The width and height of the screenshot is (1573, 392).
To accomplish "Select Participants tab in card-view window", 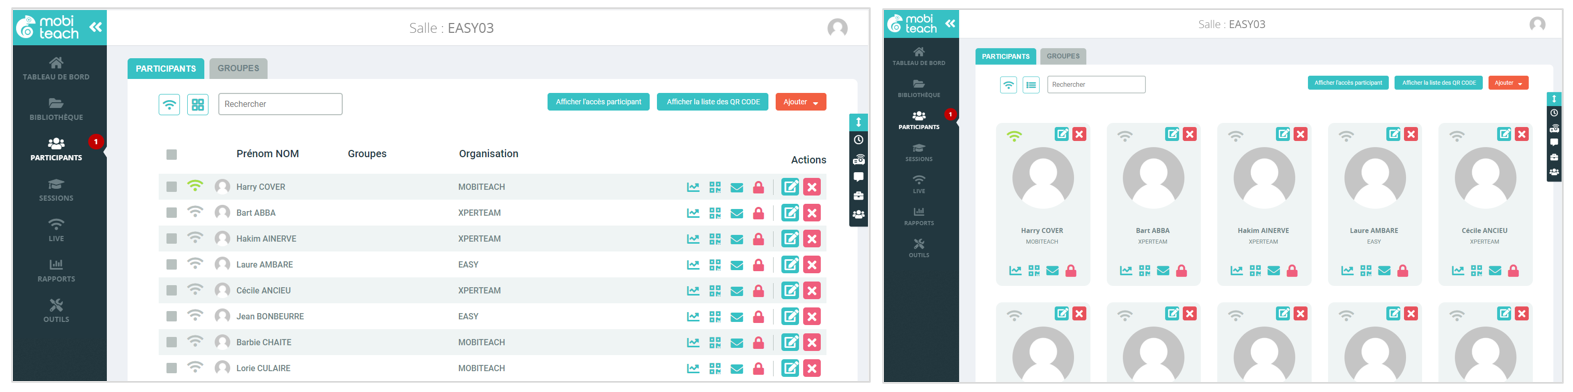I will click(1006, 56).
